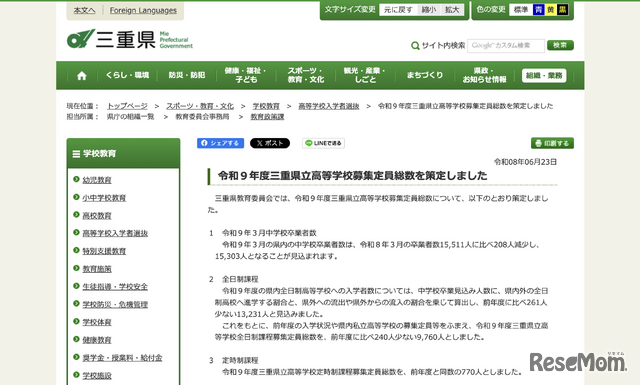Open 健康教育 in sidebar
The height and width of the screenshot is (385, 640).
click(97, 340)
